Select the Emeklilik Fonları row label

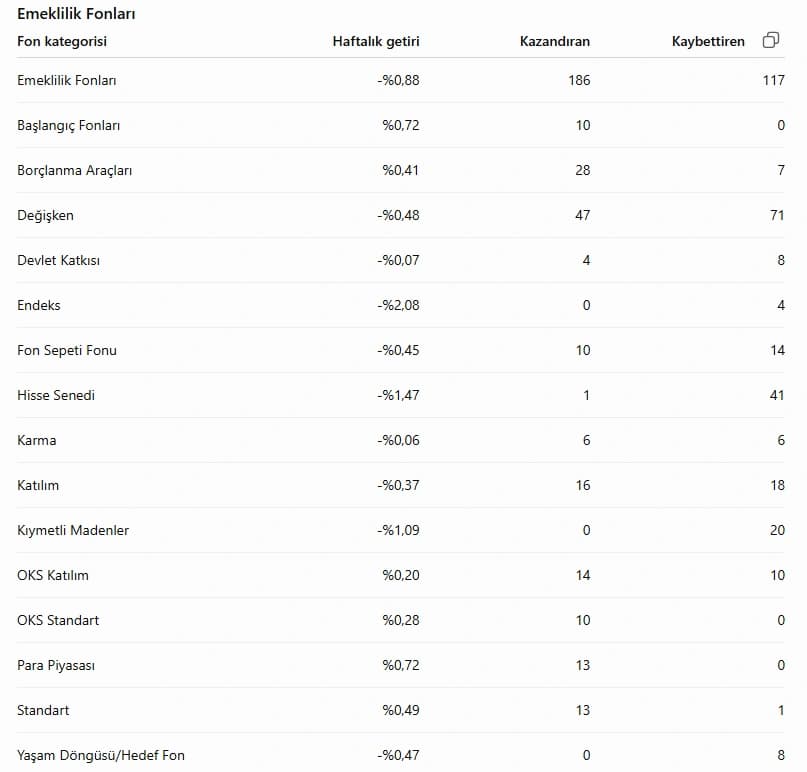point(67,80)
